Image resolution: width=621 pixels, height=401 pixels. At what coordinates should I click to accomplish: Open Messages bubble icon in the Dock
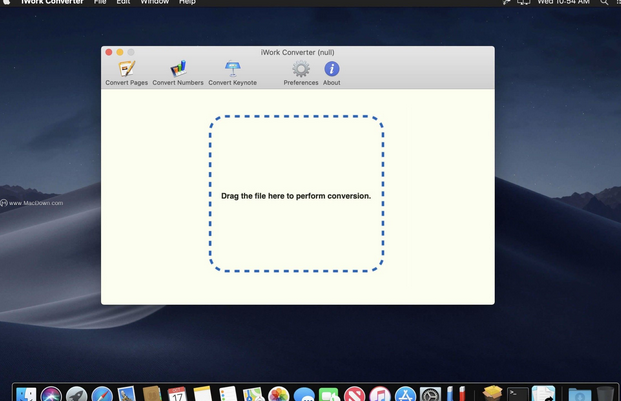click(x=304, y=394)
